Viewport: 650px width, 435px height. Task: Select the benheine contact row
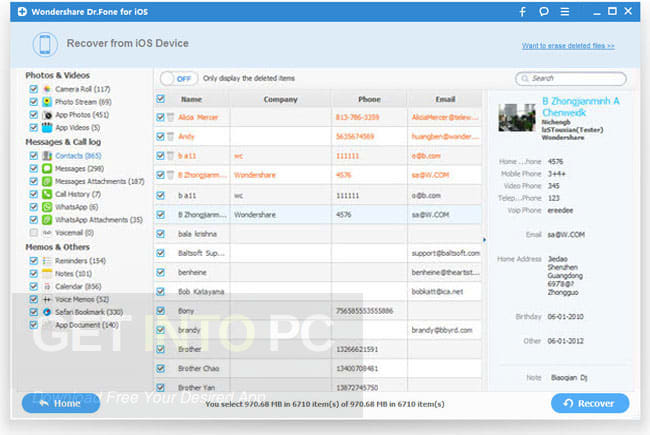point(318,272)
